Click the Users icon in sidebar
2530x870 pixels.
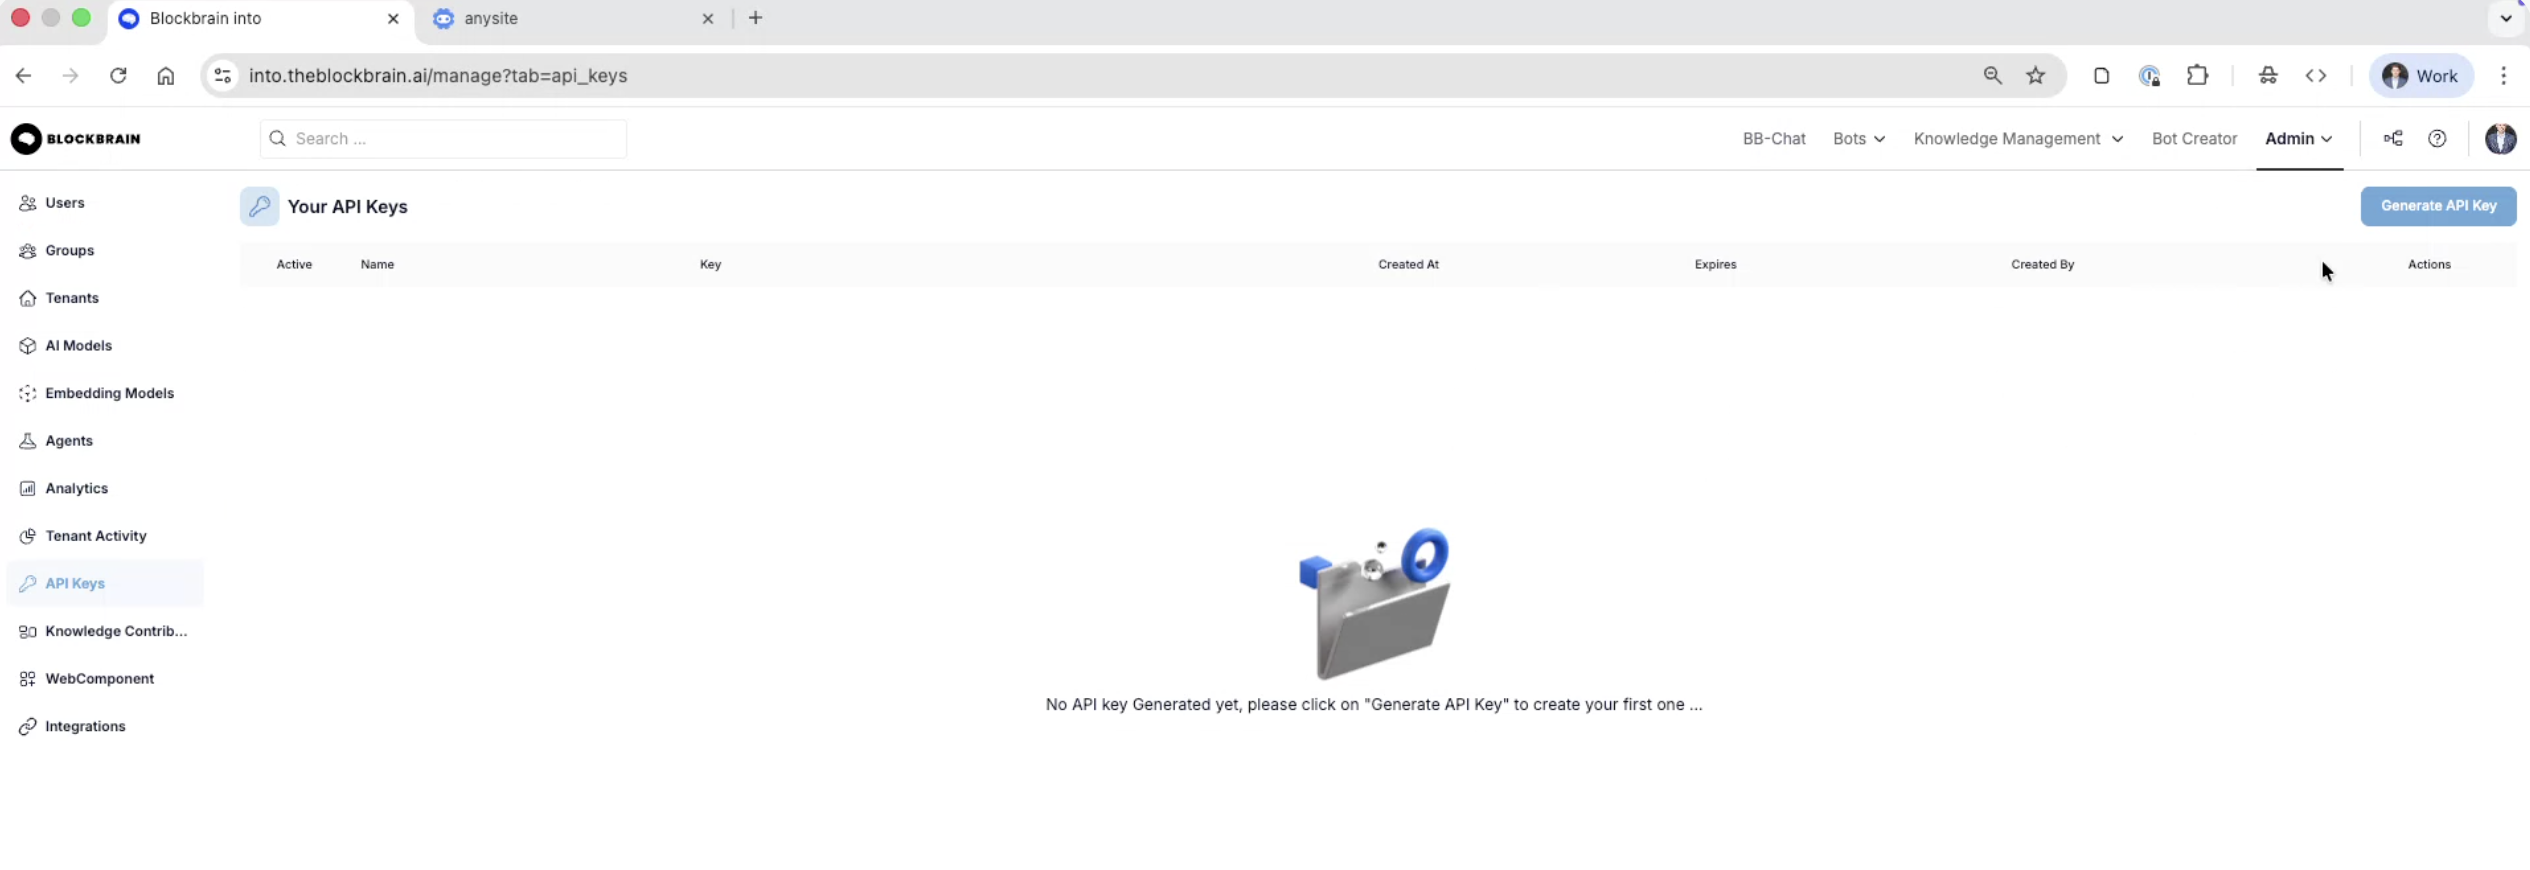click(x=27, y=203)
